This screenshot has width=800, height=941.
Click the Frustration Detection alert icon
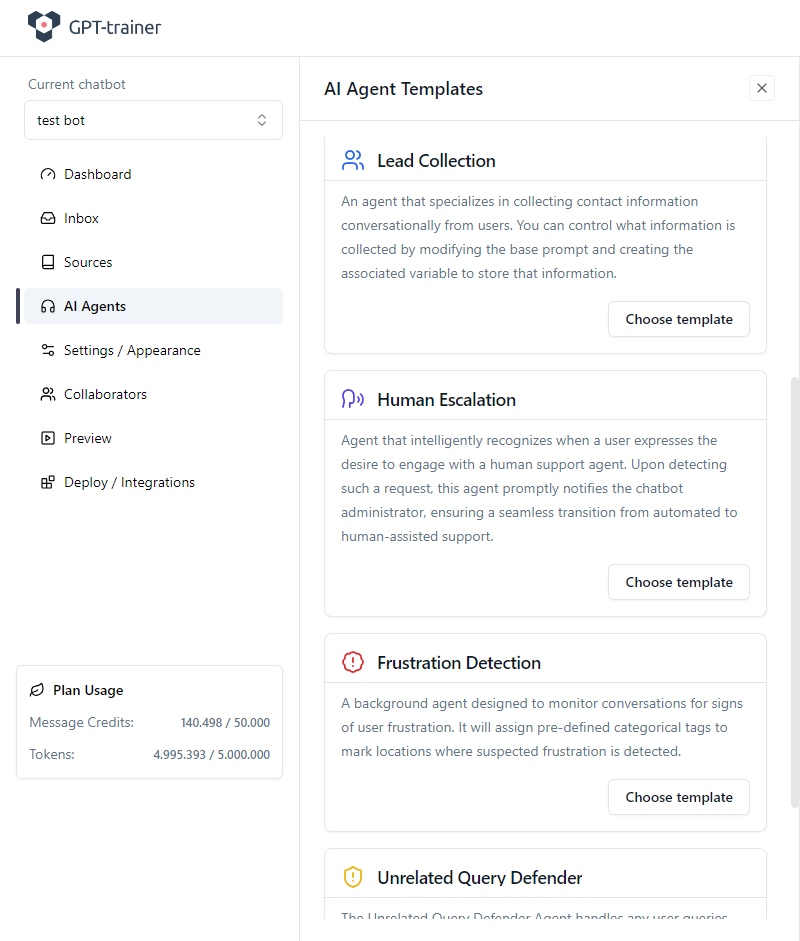(x=352, y=662)
